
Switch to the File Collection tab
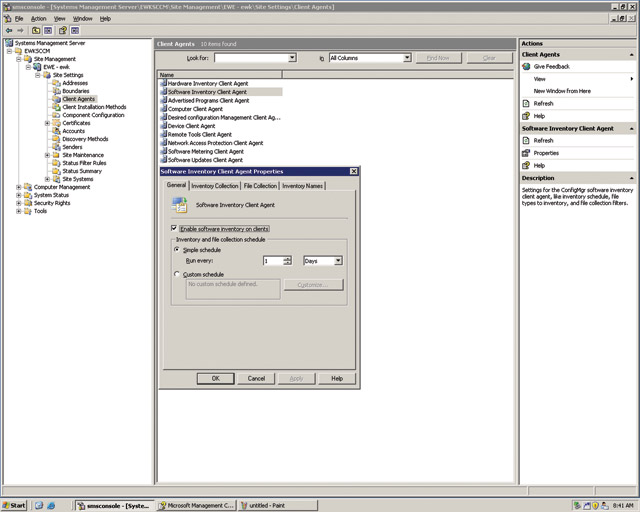pyautogui.click(x=260, y=186)
